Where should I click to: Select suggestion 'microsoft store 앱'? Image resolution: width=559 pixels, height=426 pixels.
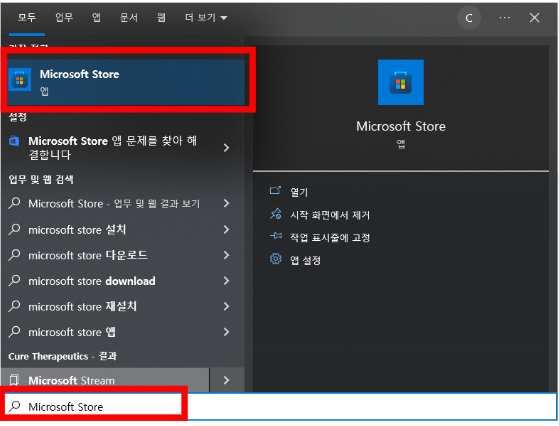tap(72, 332)
